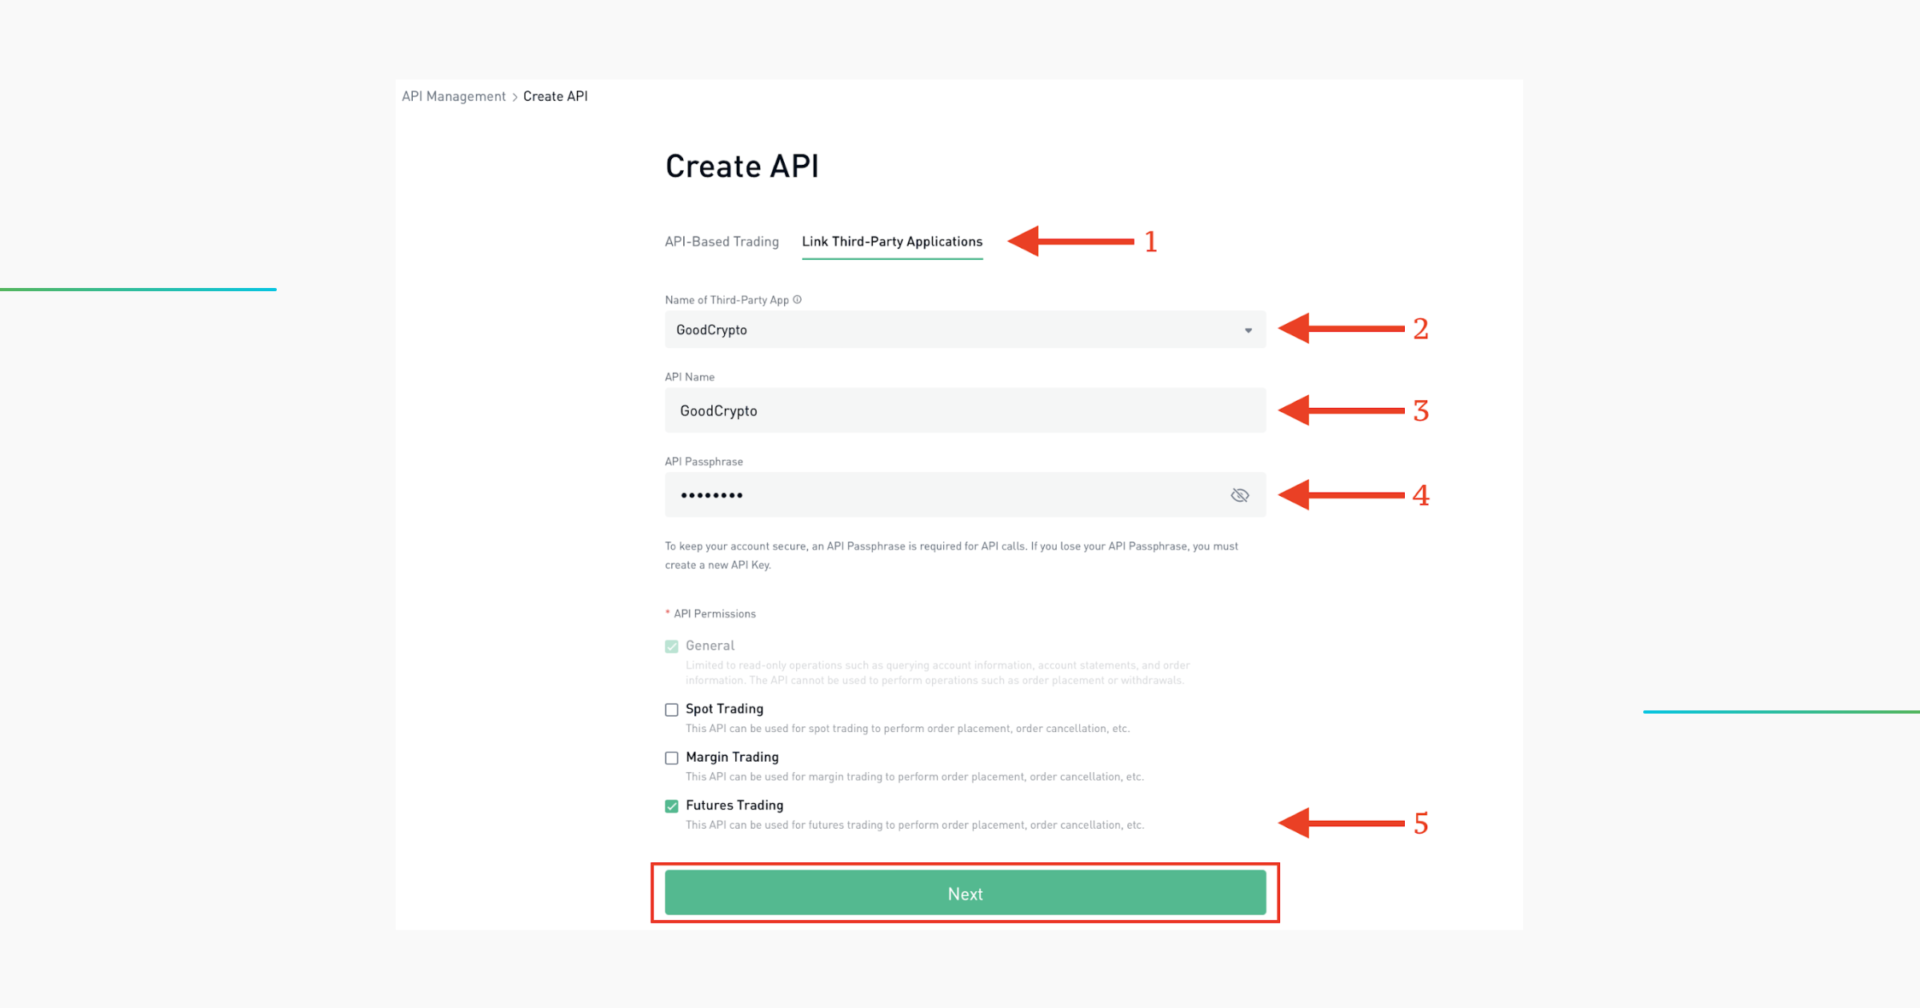Click the dropdown arrow in the app name field
Image resolution: width=1920 pixels, height=1008 pixels.
1247,329
